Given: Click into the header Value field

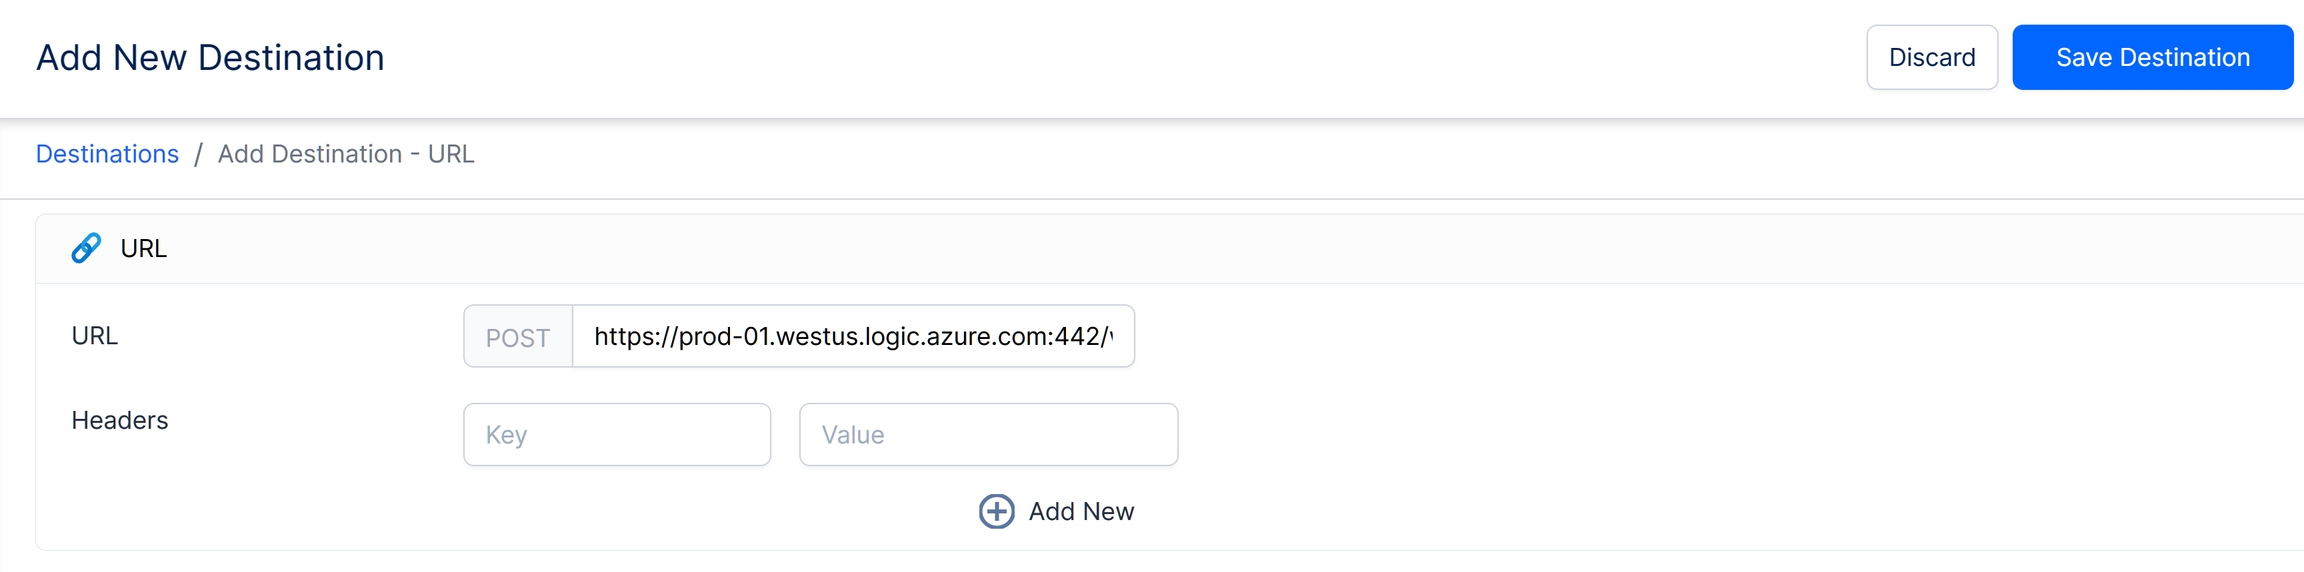Looking at the screenshot, I should (988, 435).
